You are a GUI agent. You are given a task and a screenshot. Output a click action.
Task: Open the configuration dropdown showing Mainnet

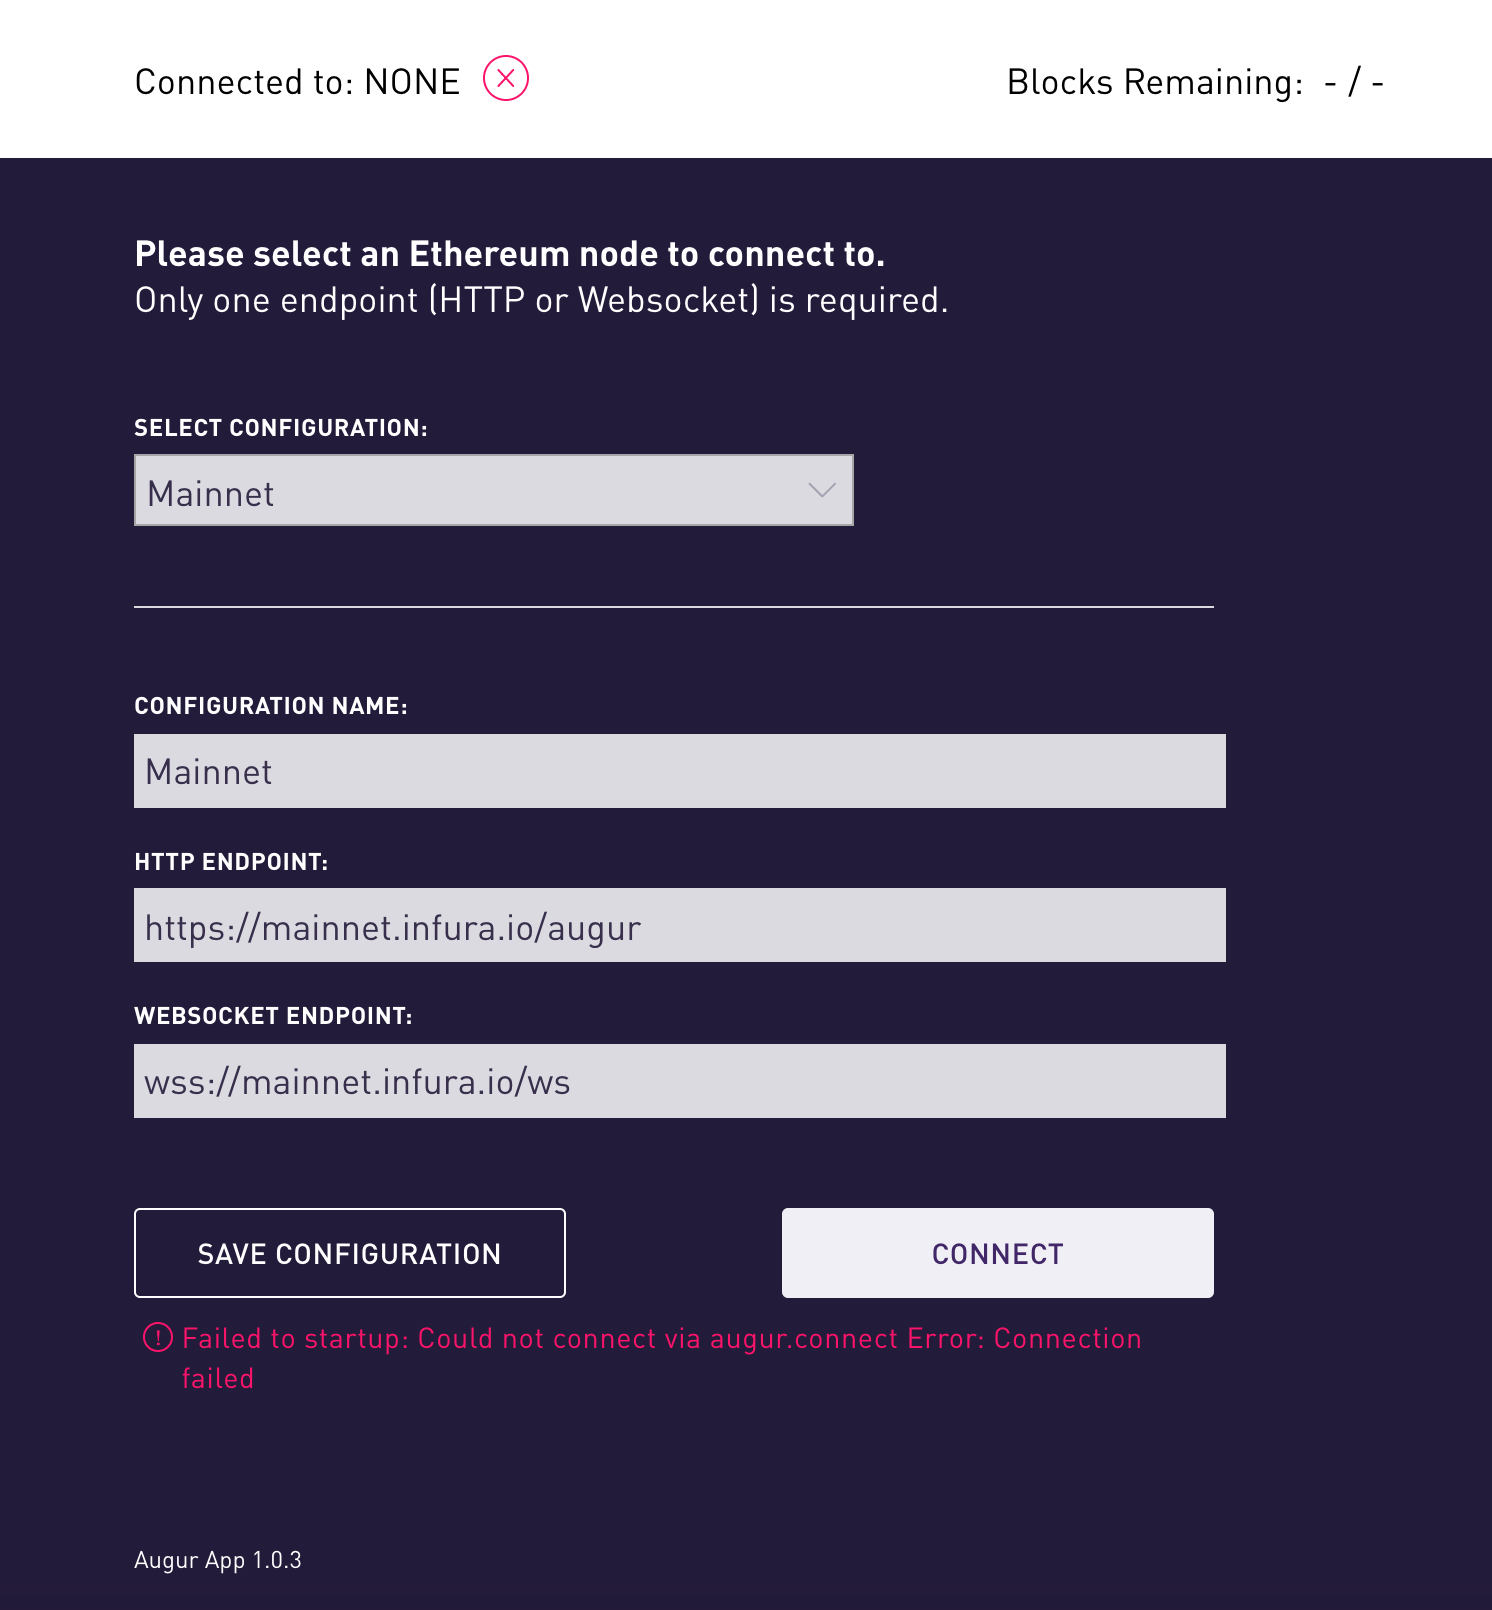point(494,490)
